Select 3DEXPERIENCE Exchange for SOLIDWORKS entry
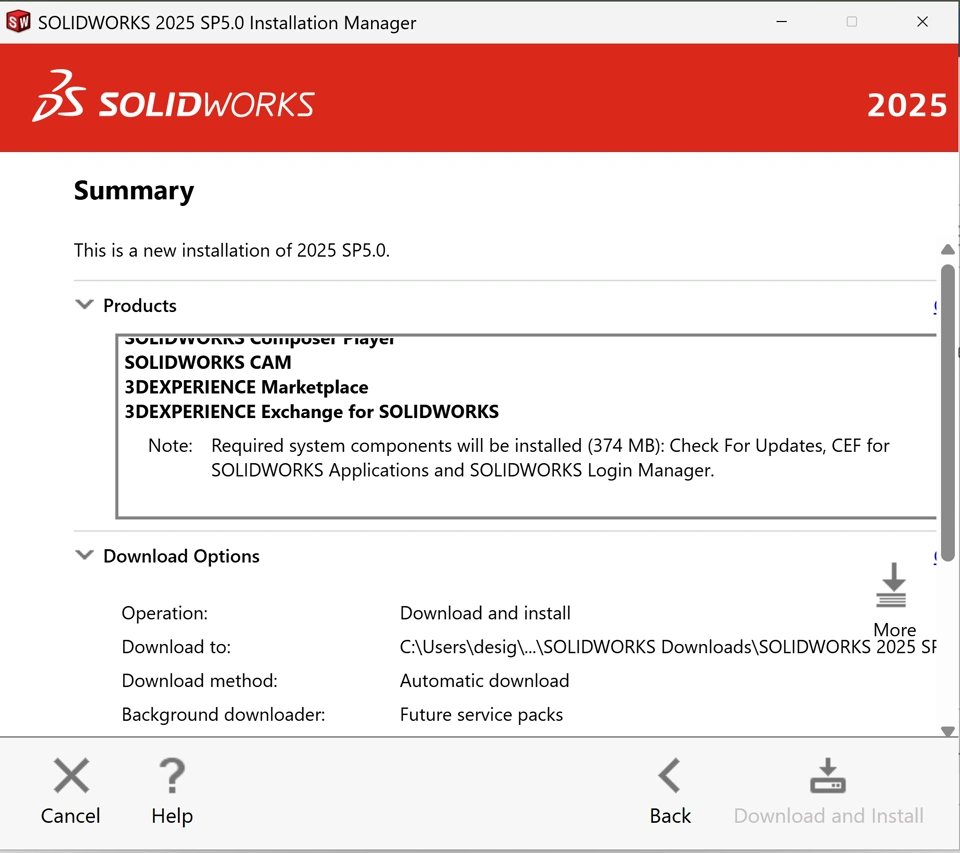This screenshot has width=960, height=853. [x=311, y=412]
